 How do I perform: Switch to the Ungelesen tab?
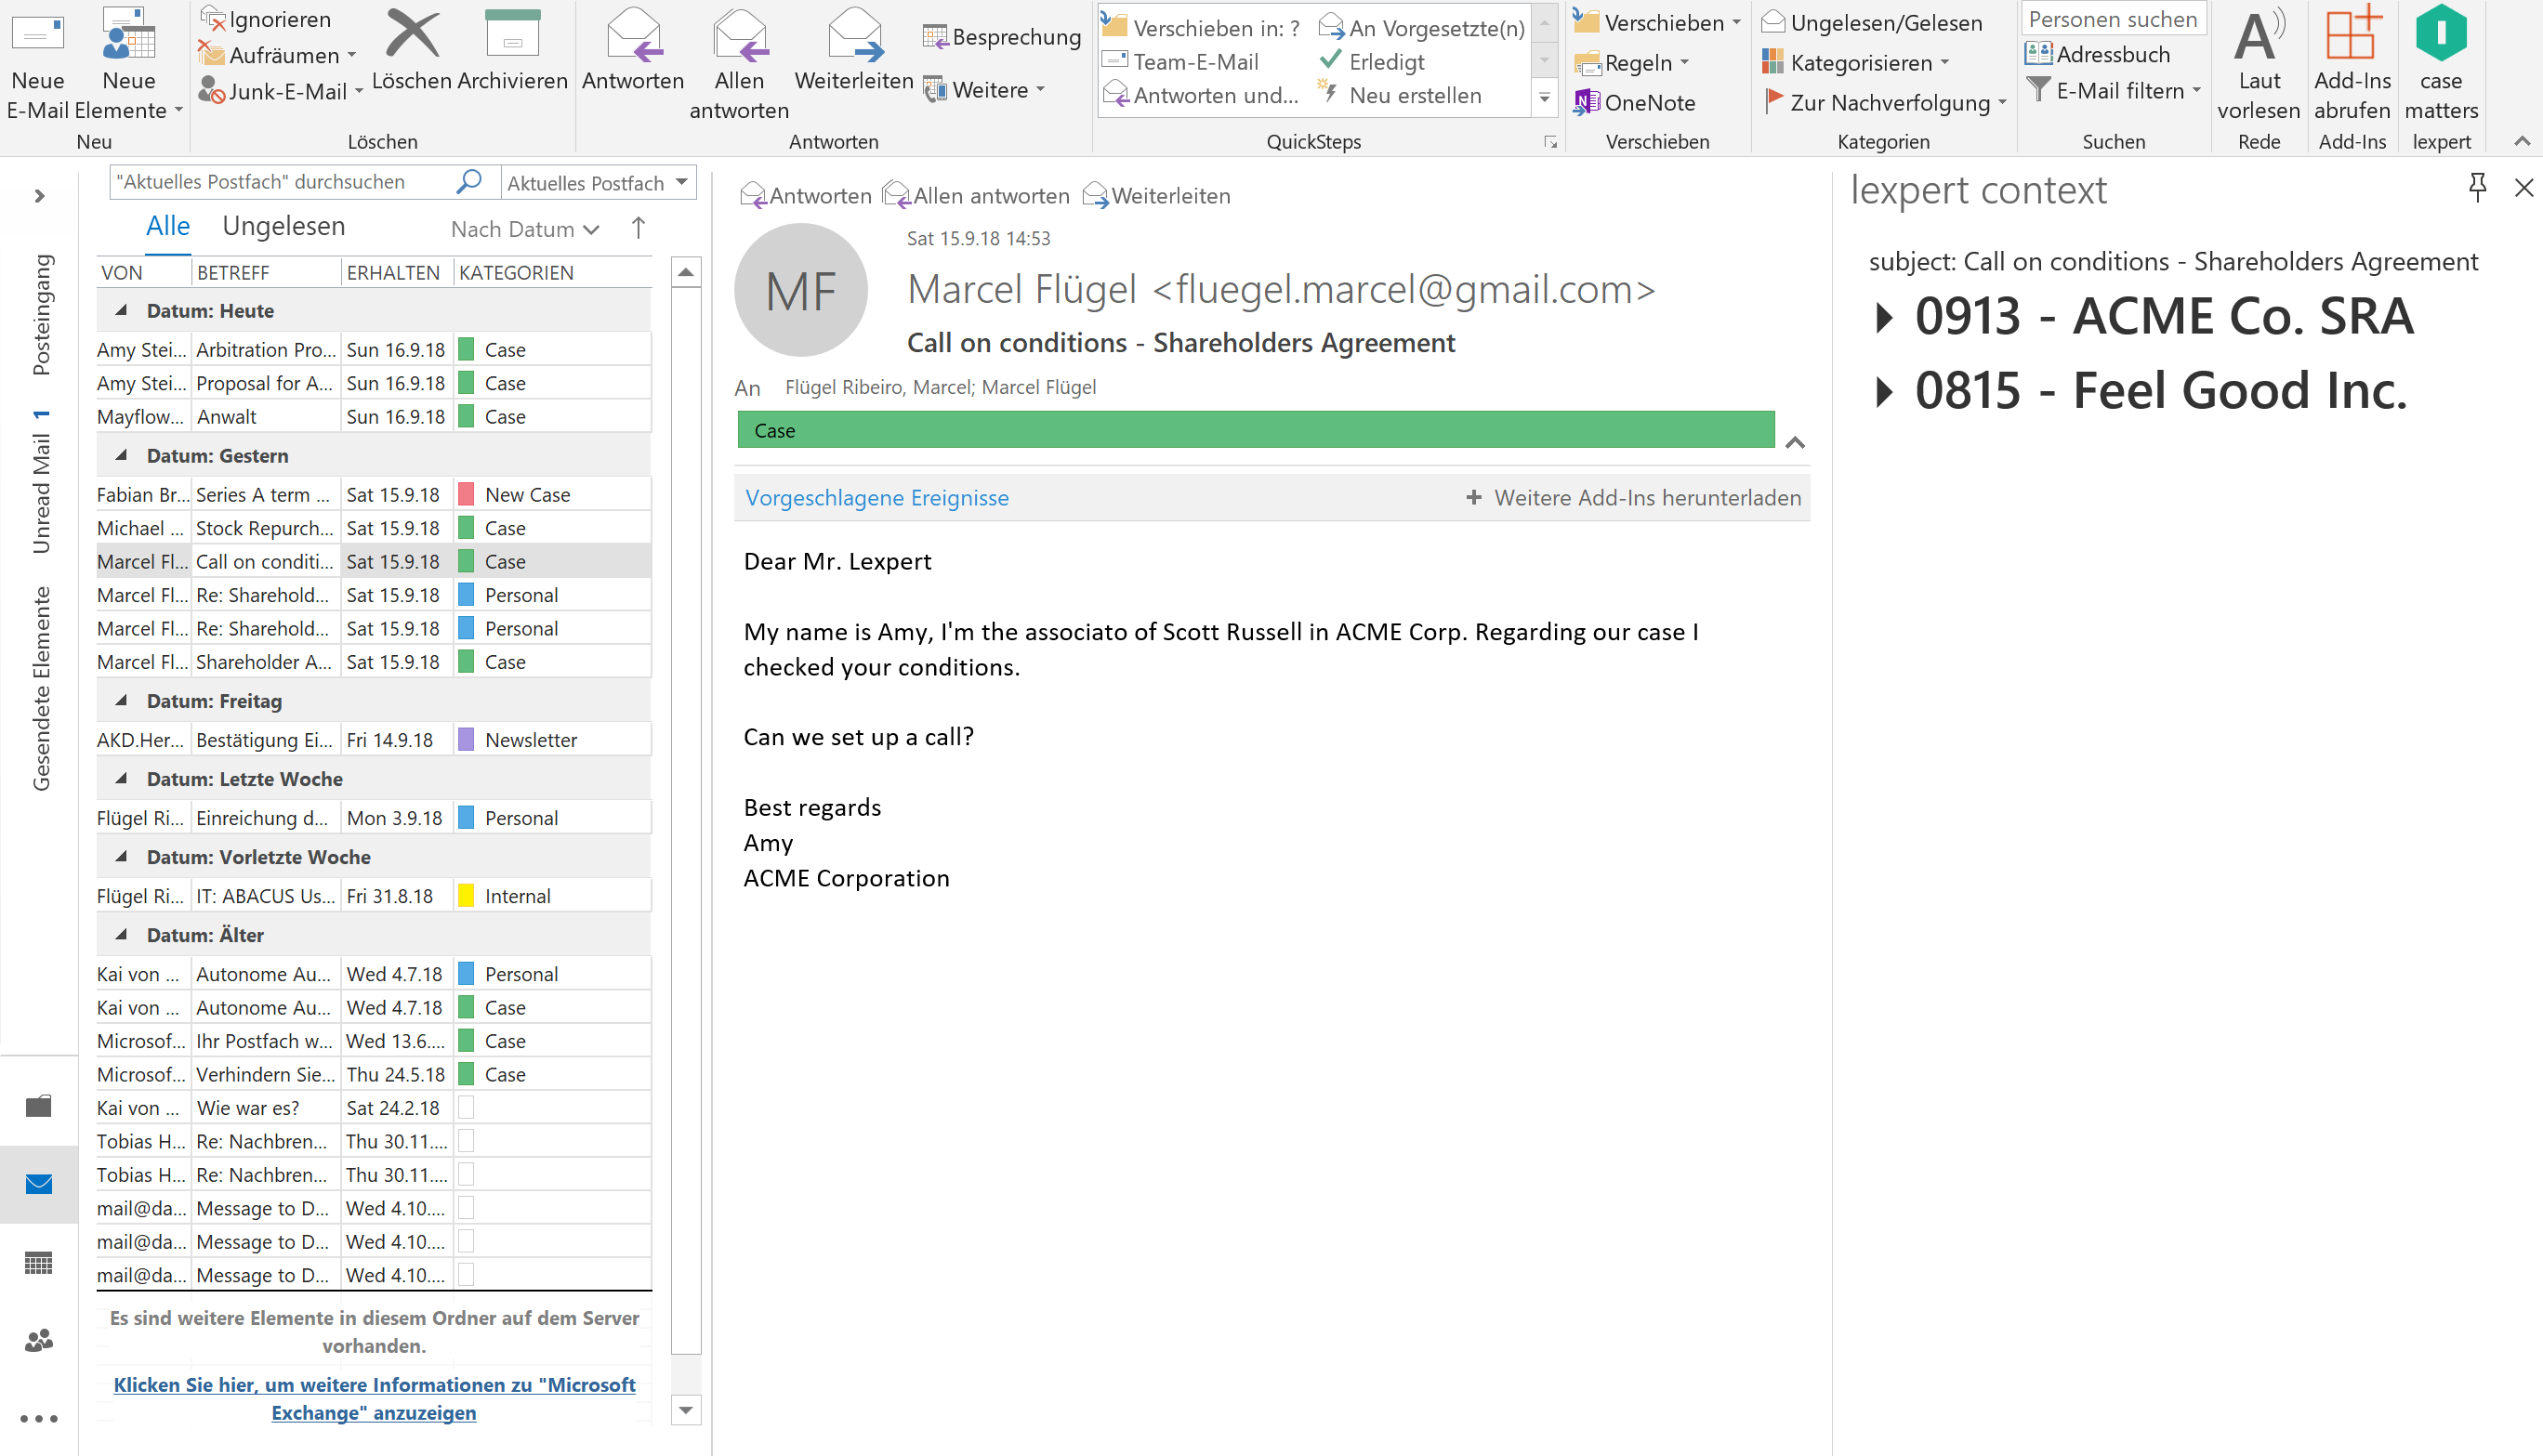[283, 226]
